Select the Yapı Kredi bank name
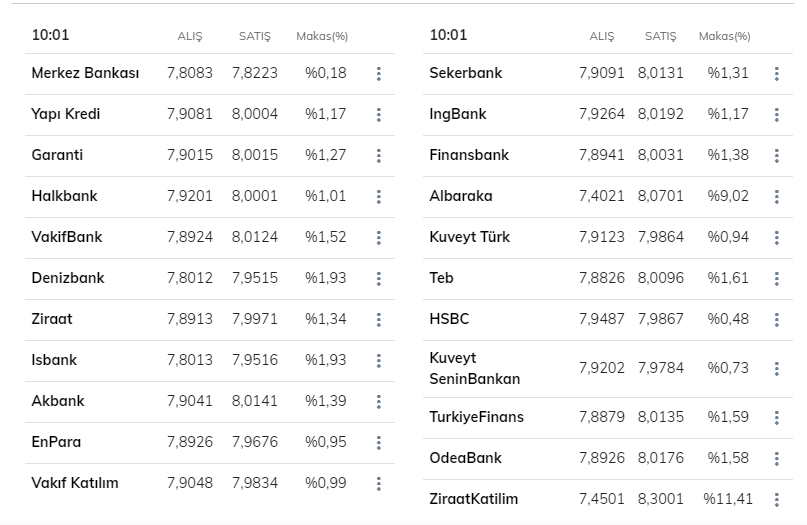 (x=66, y=114)
